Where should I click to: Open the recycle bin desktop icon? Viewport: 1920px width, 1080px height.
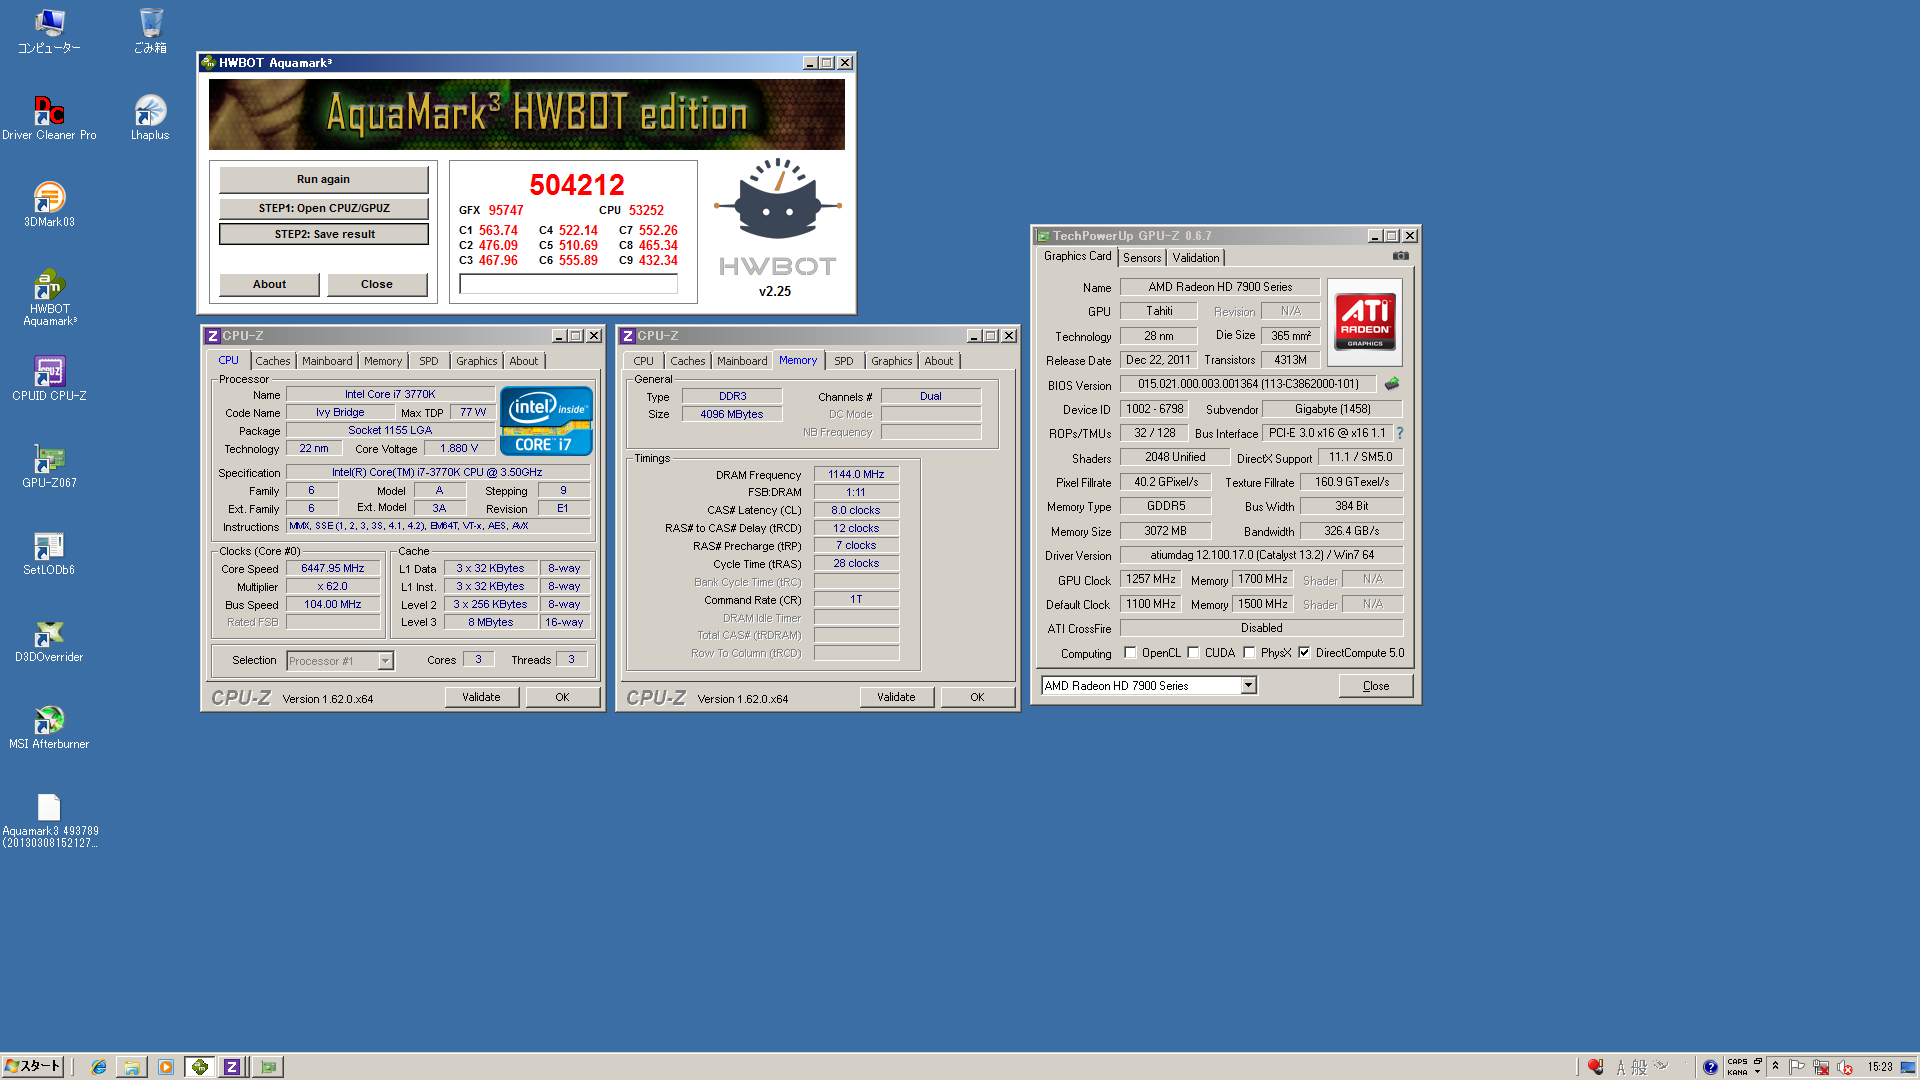pos(150,30)
